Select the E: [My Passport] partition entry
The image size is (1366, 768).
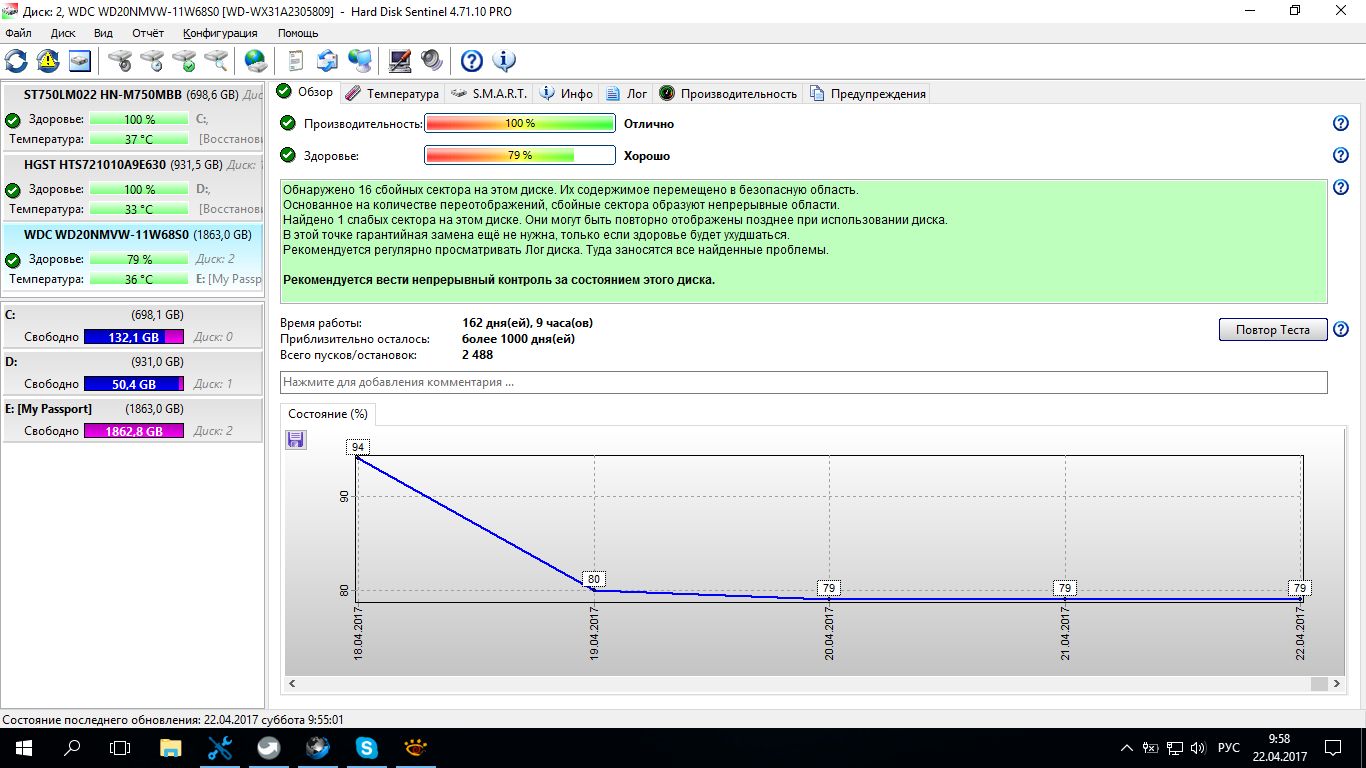tap(132, 419)
